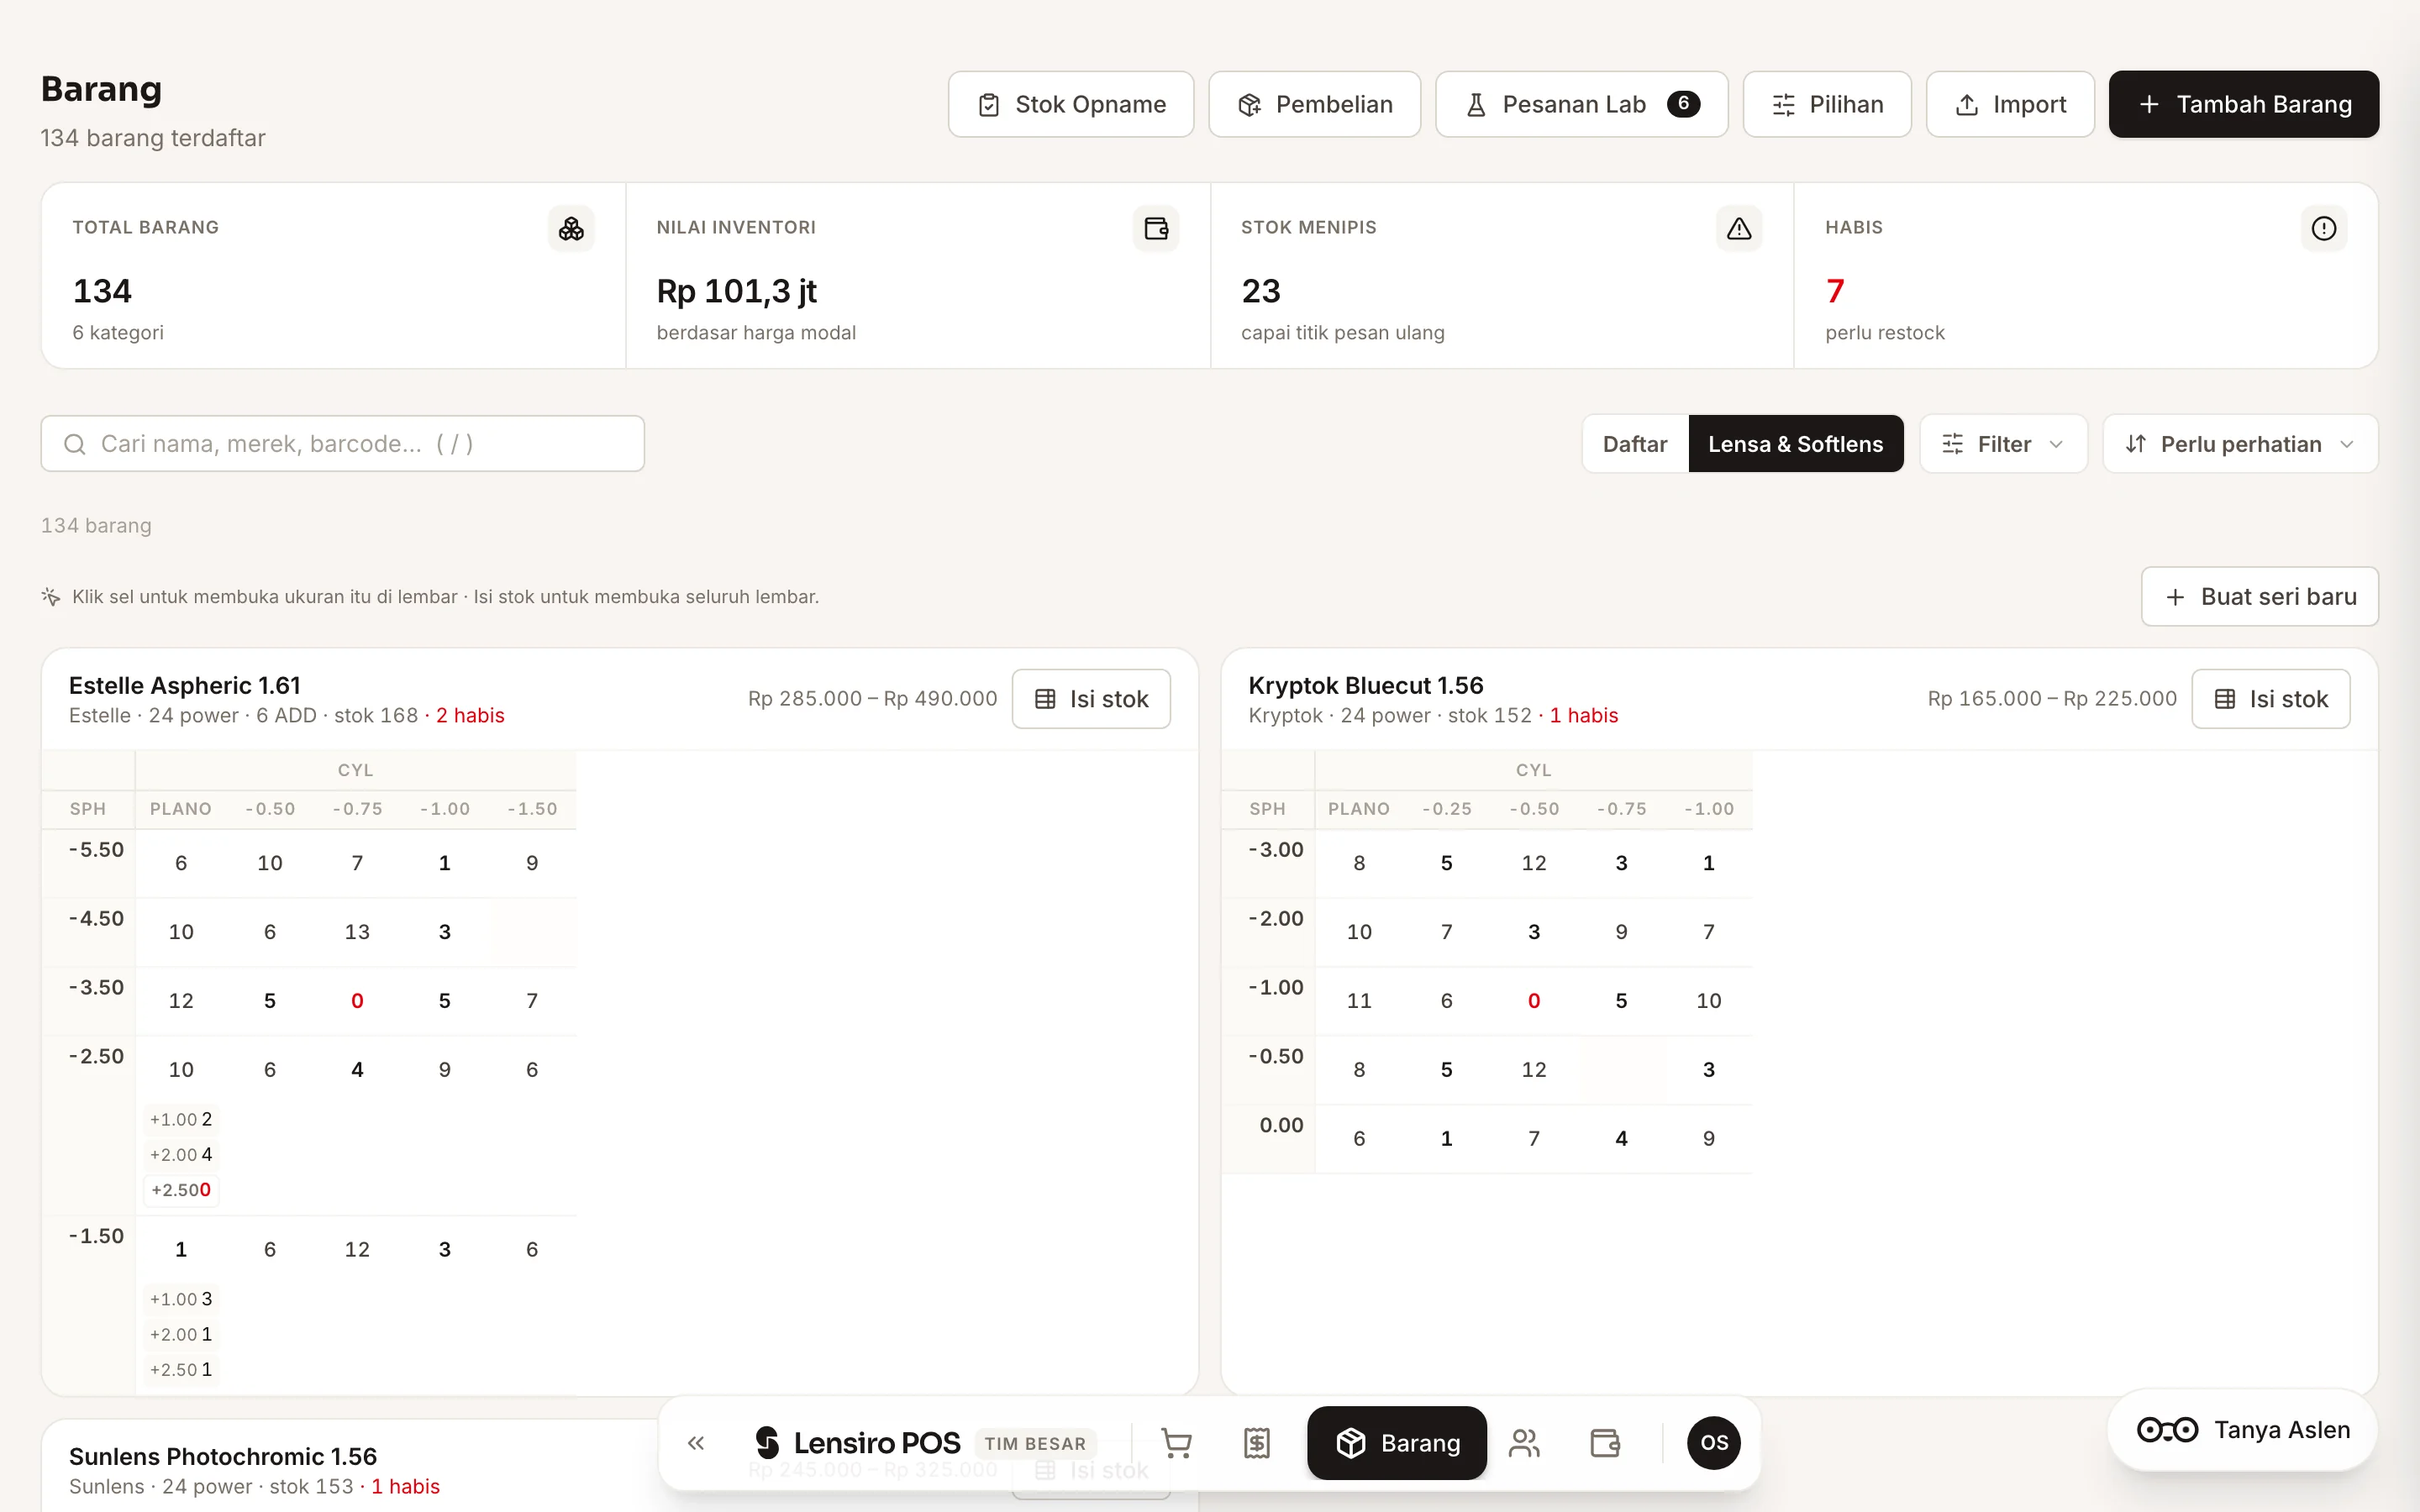The image size is (2420, 1512).
Task: Click the '2 habis' label on Estelle series
Action: tap(470, 715)
